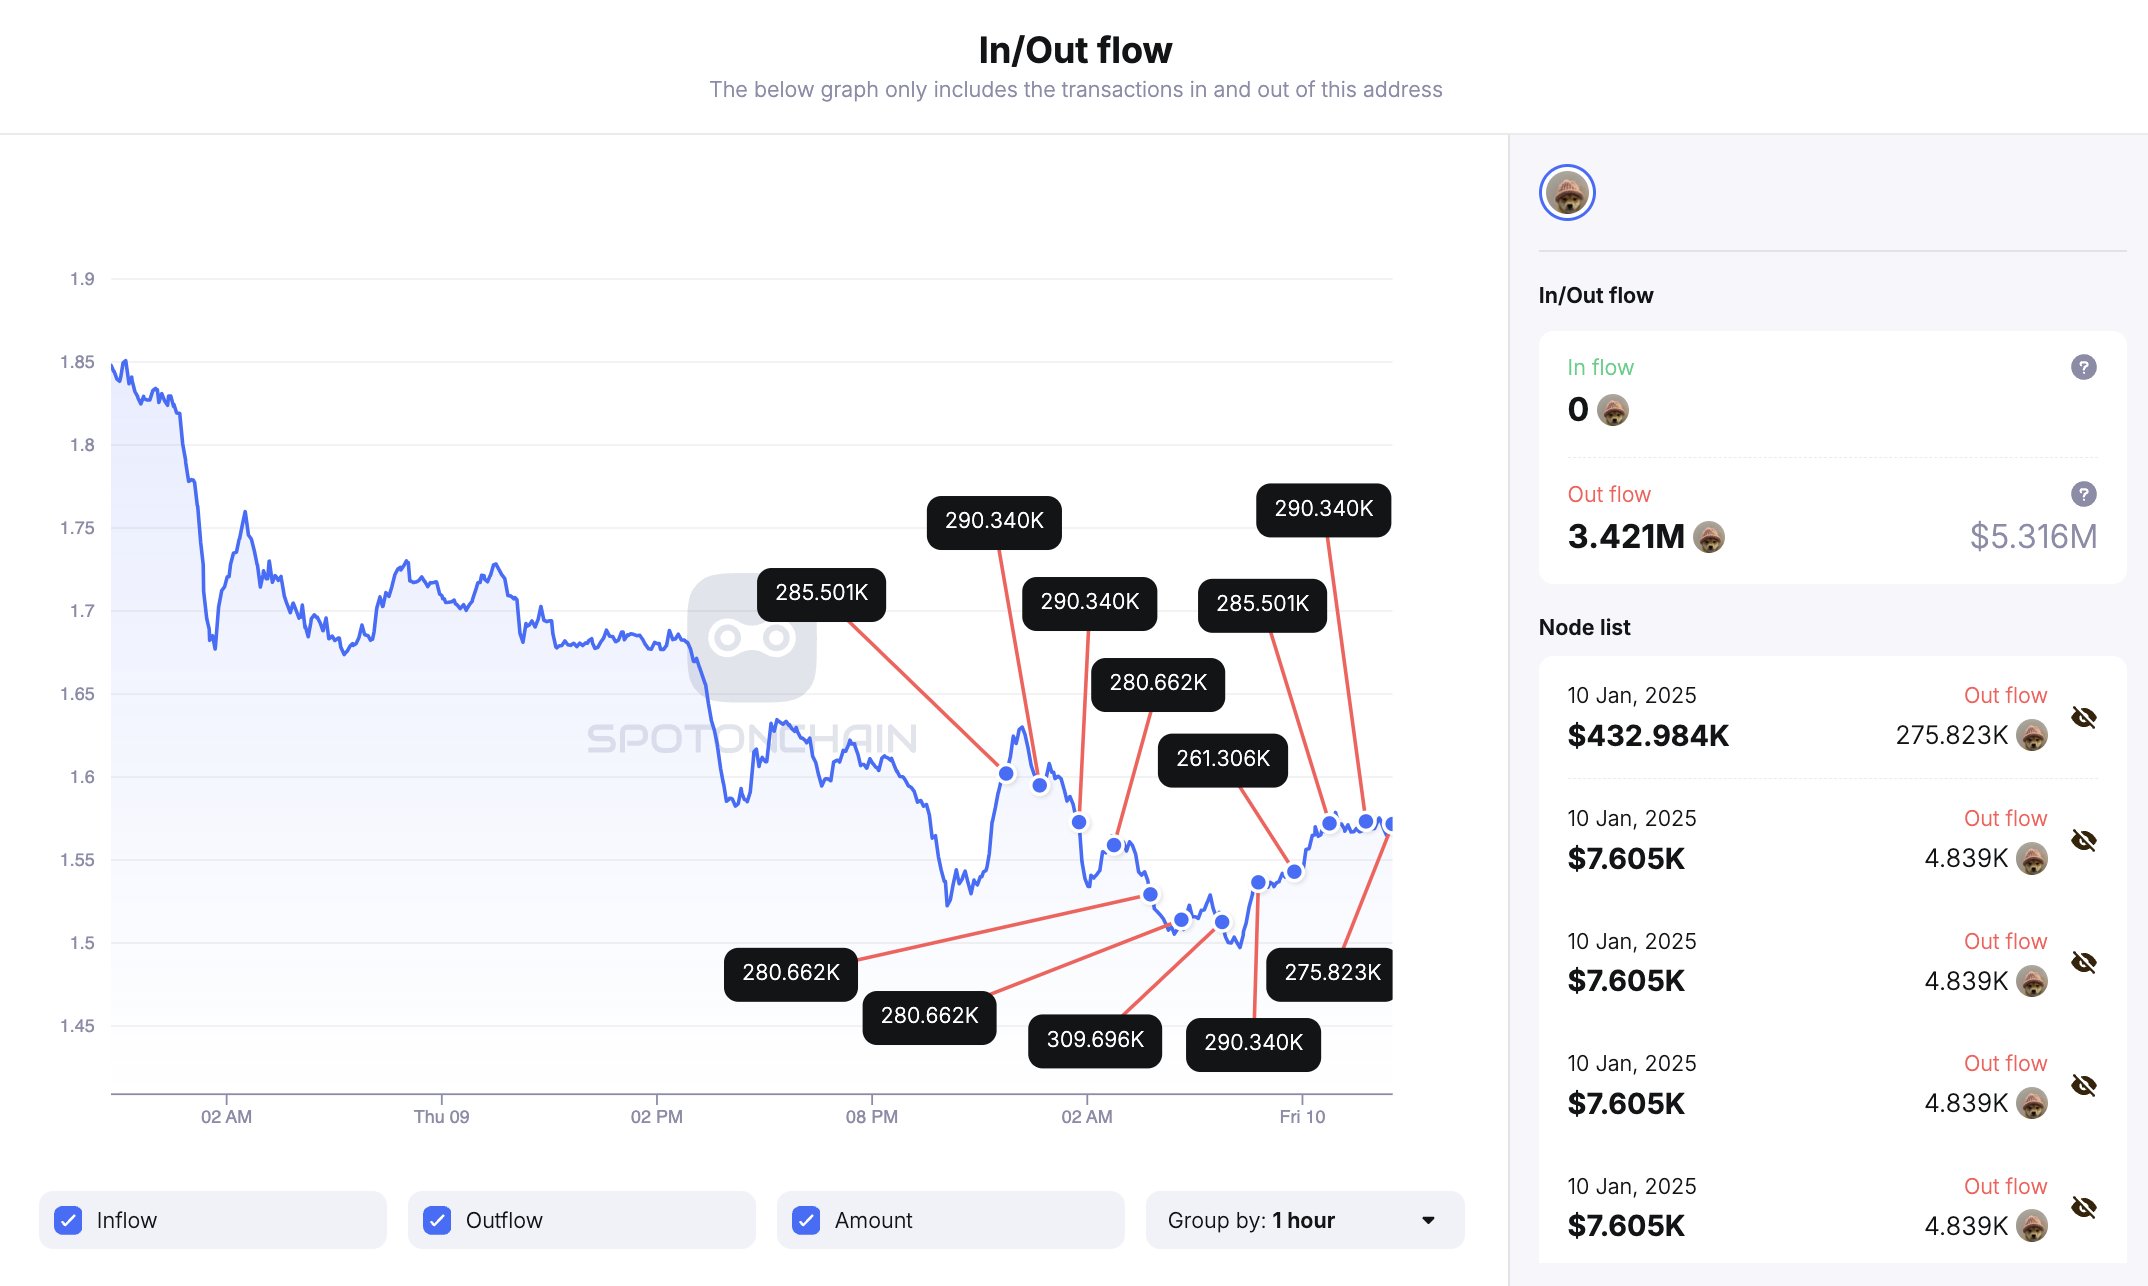Click the 3.421M outflow amount
2148x1286 pixels.
pos(1626,537)
